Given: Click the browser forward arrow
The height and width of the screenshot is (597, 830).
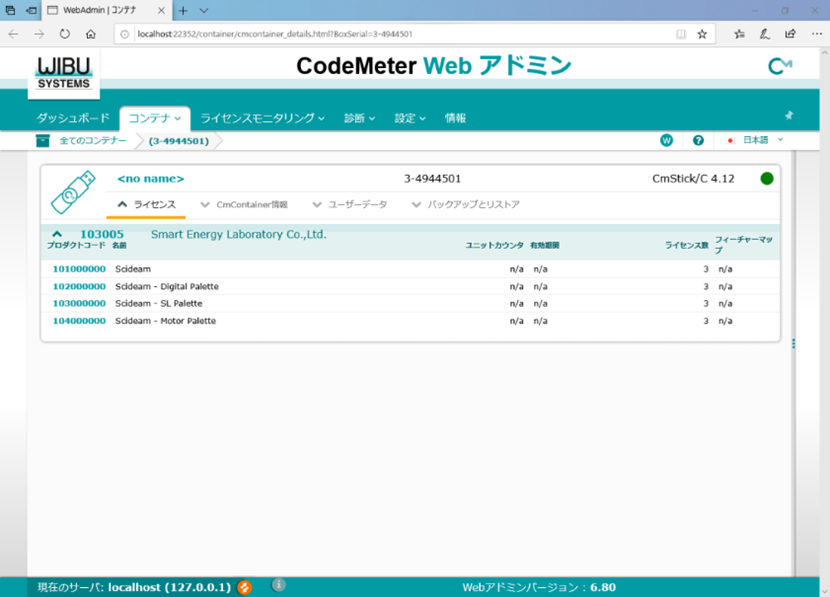Looking at the screenshot, I should [39, 34].
